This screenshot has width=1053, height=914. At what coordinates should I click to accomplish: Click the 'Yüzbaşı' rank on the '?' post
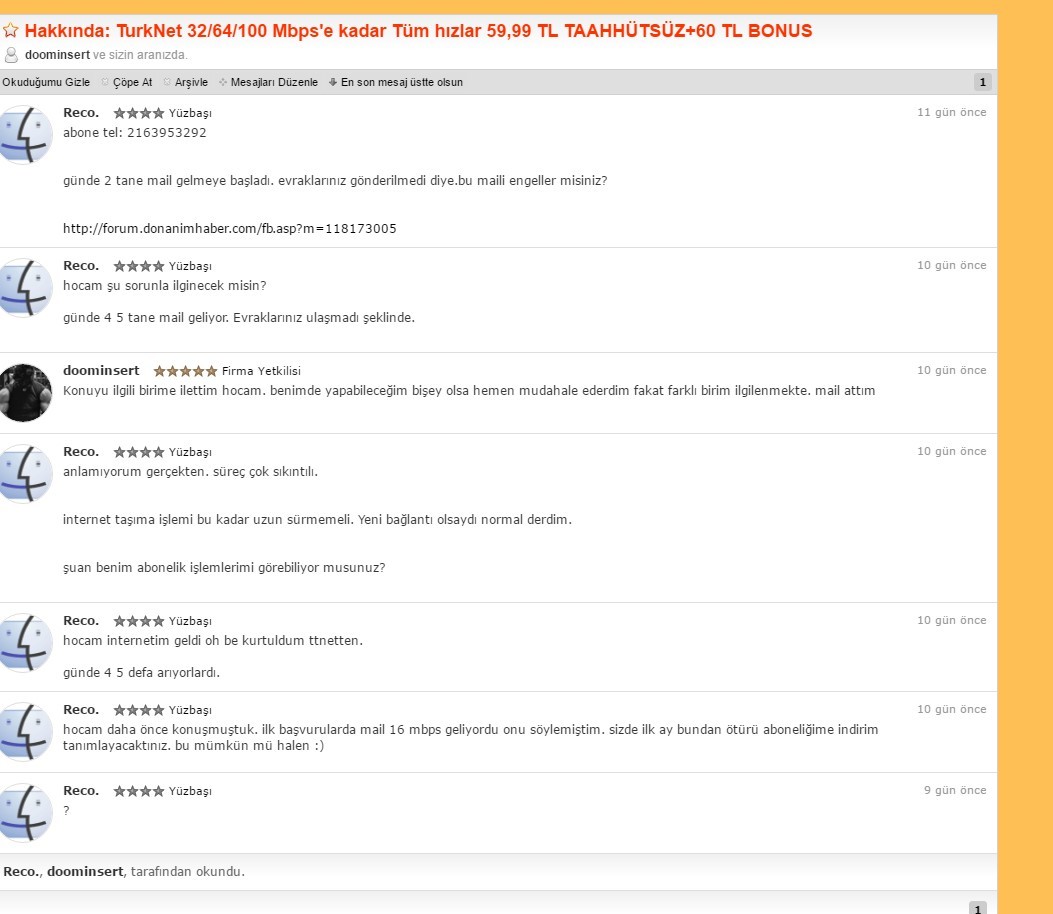(190, 791)
